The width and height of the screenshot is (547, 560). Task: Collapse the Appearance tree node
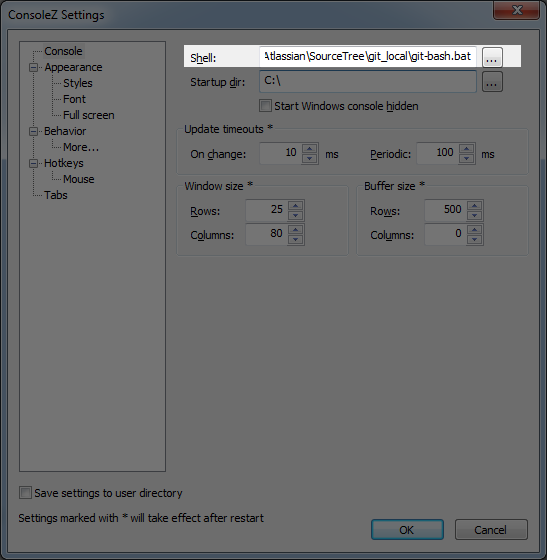33,67
